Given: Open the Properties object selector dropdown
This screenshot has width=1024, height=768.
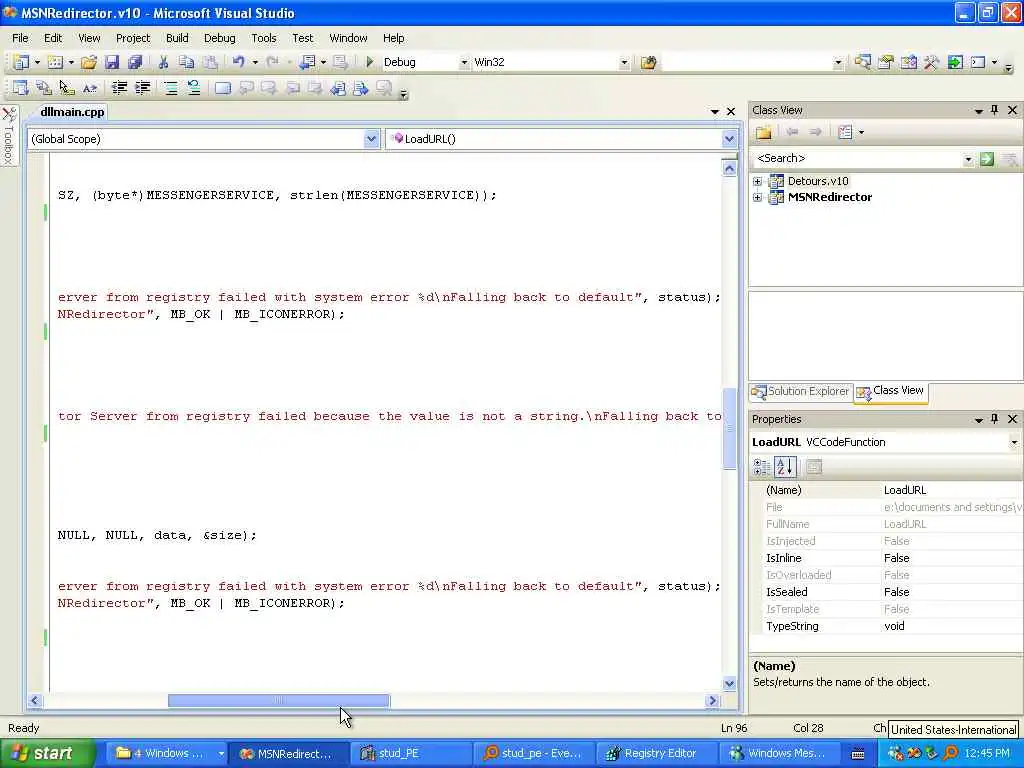Looking at the screenshot, I should pos(1014,442).
